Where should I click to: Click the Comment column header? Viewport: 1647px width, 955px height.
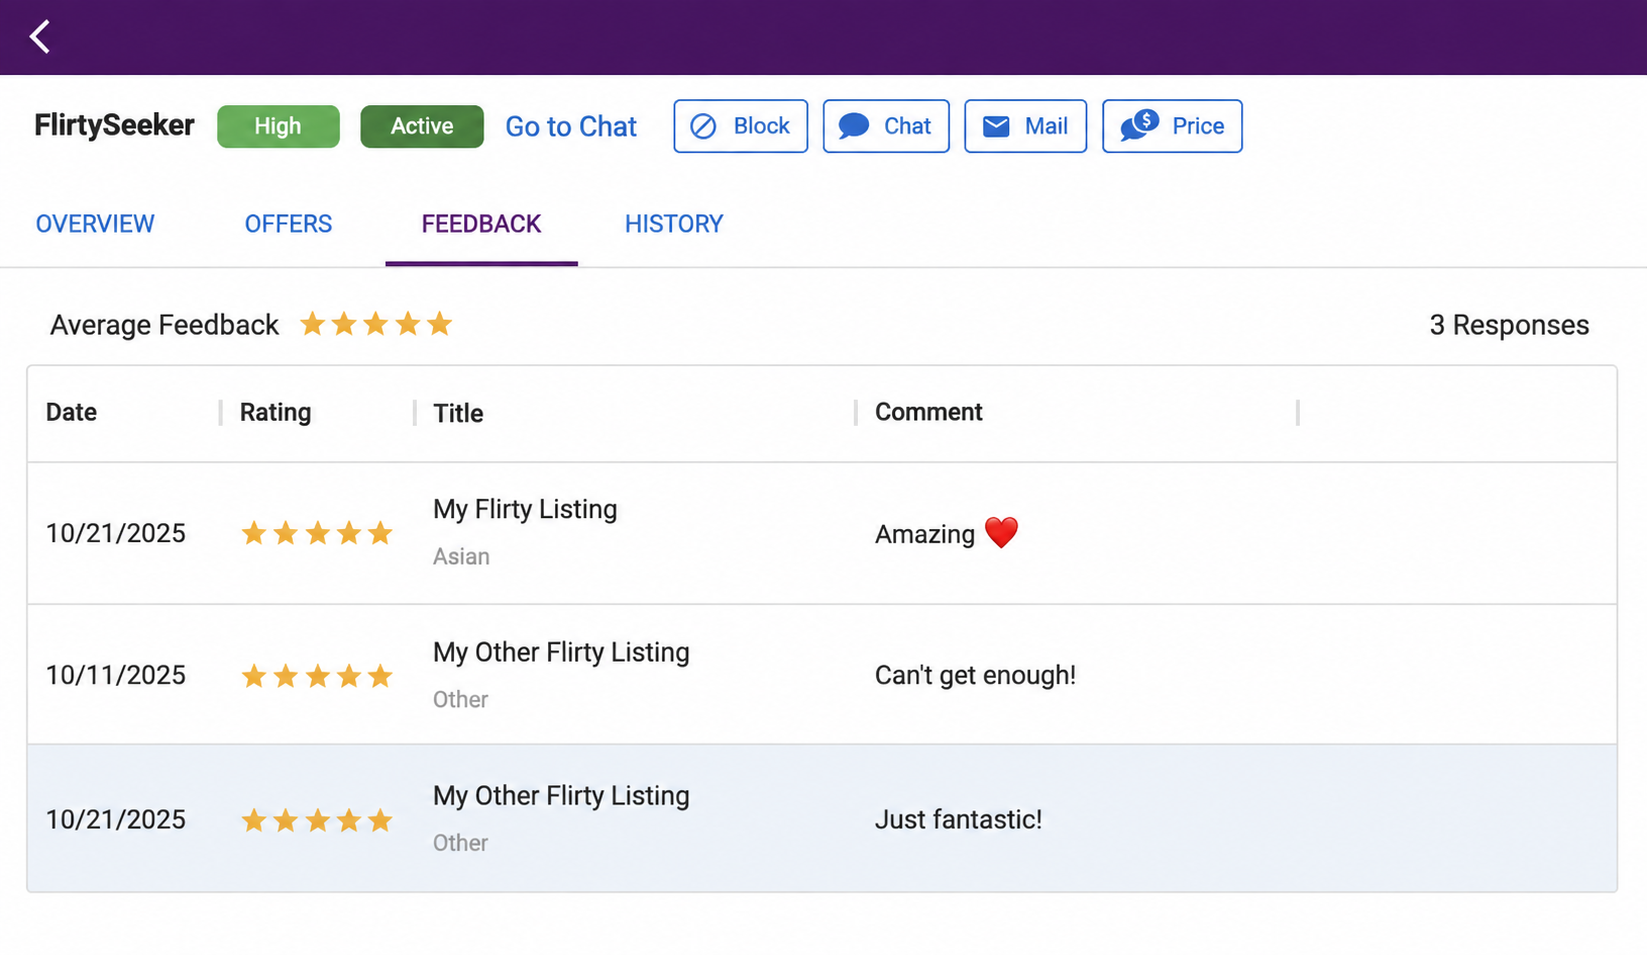pyautogui.click(x=928, y=412)
